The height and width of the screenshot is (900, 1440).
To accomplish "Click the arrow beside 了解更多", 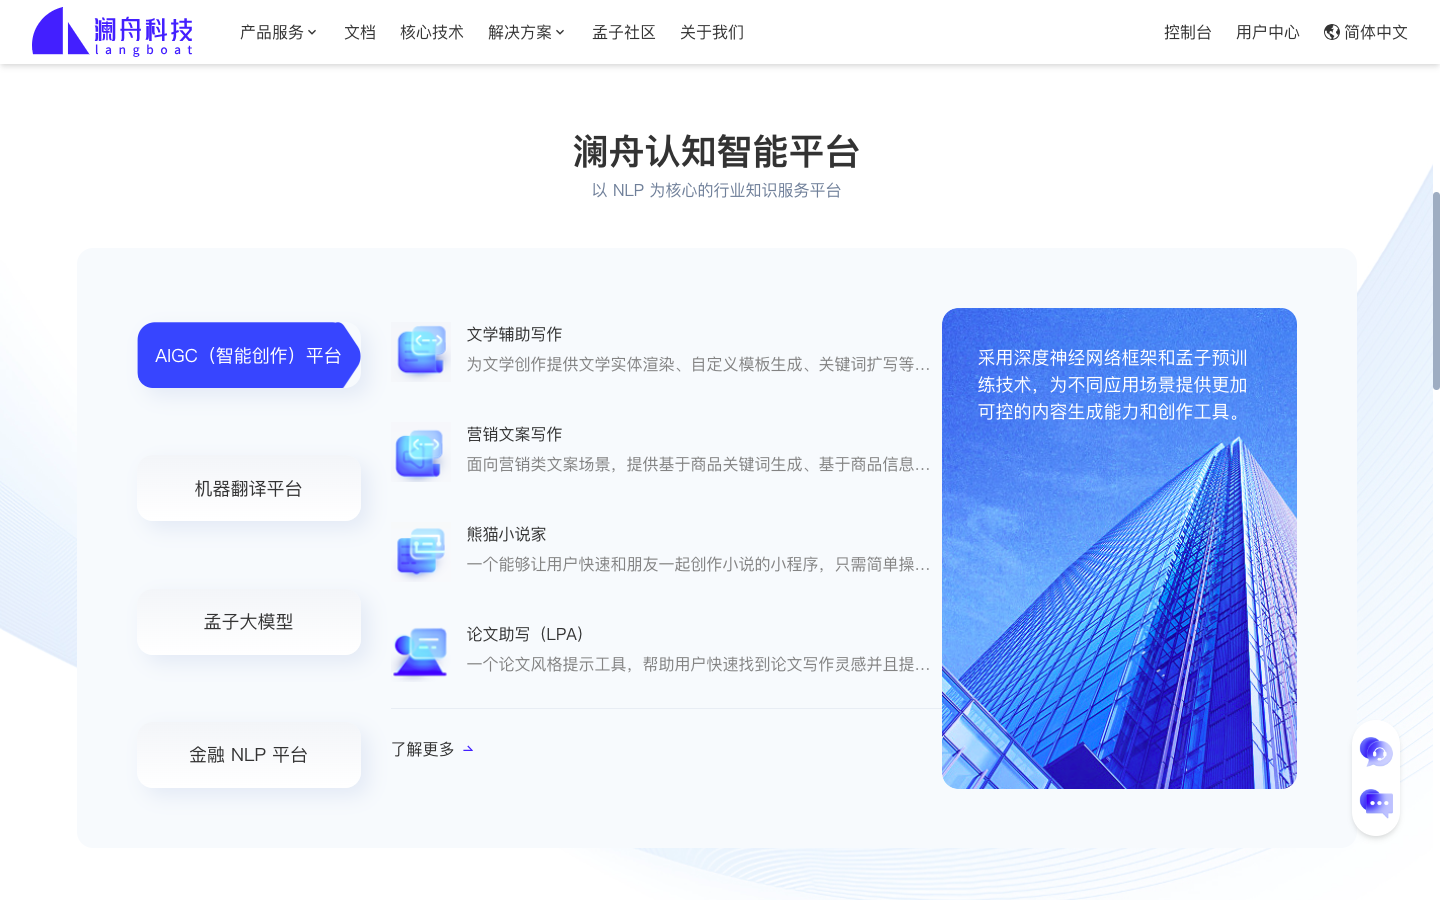I will point(468,749).
